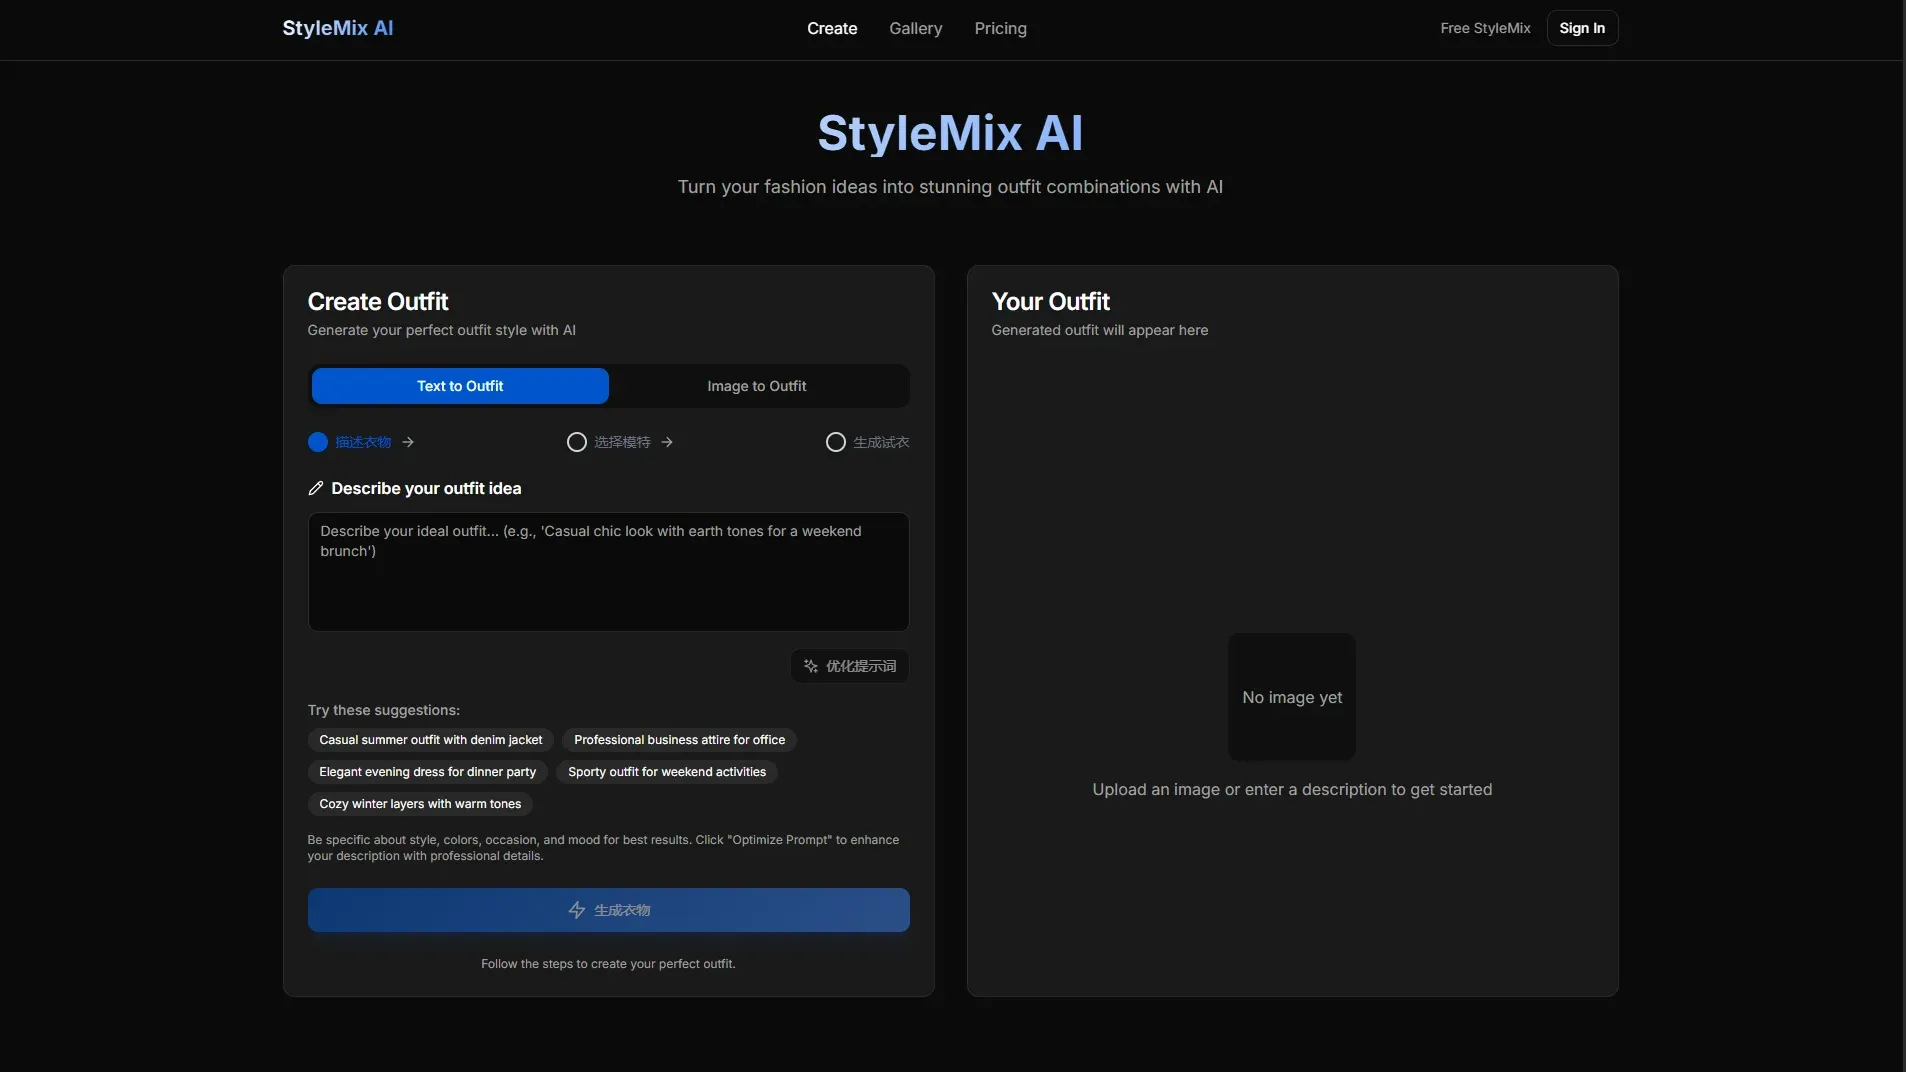
Task: Switch to the Image to Outfit tab
Action: click(x=757, y=386)
